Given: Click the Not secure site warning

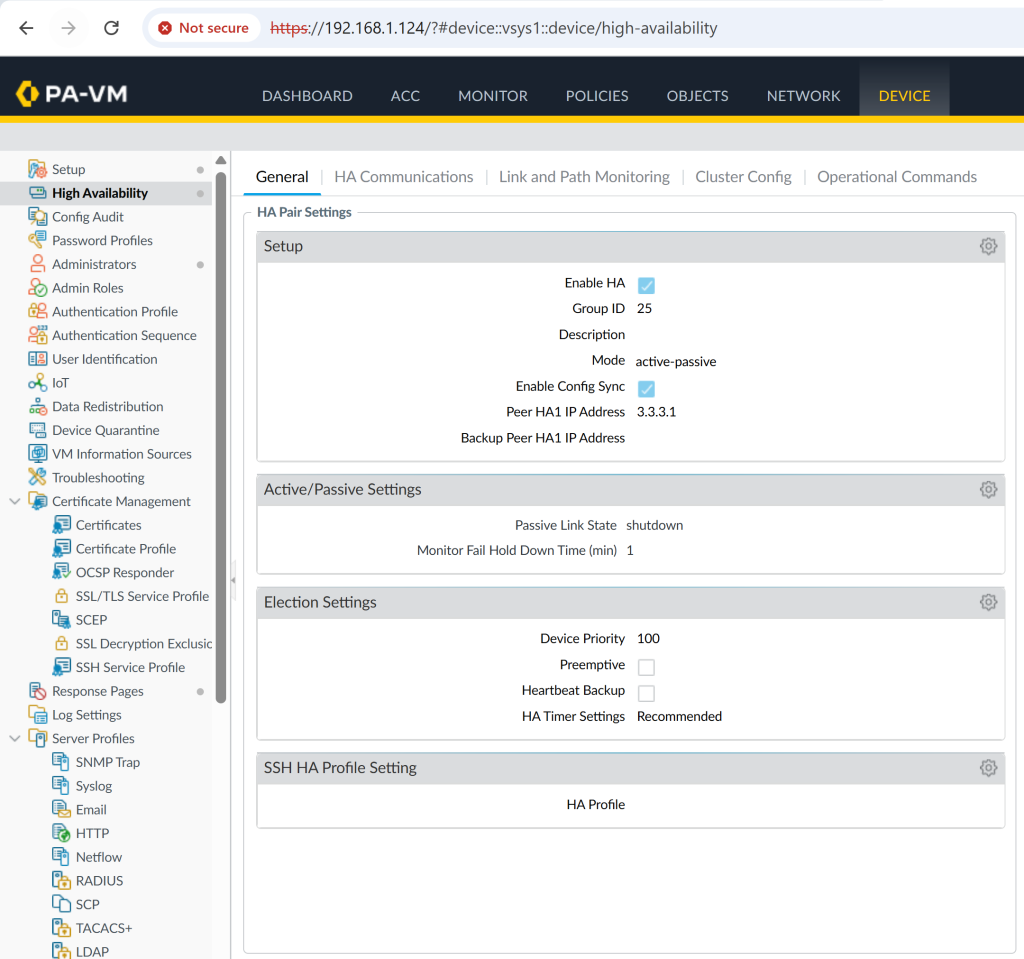Looking at the screenshot, I should [205, 28].
